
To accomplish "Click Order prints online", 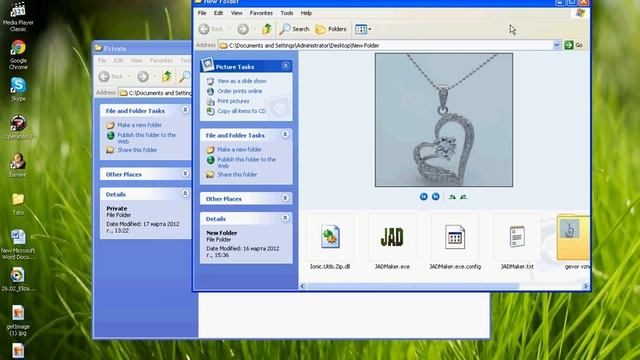I will pos(240,91).
